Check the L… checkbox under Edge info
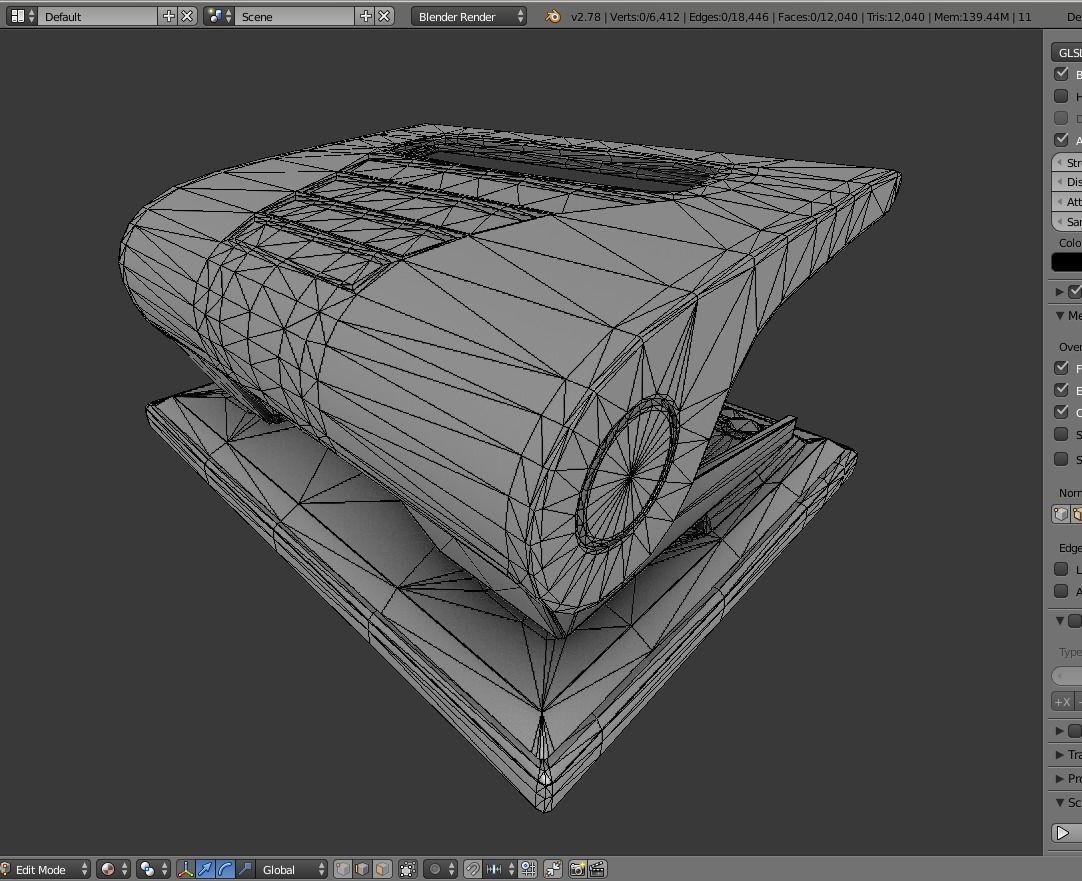The image size is (1082, 881). tap(1061, 569)
